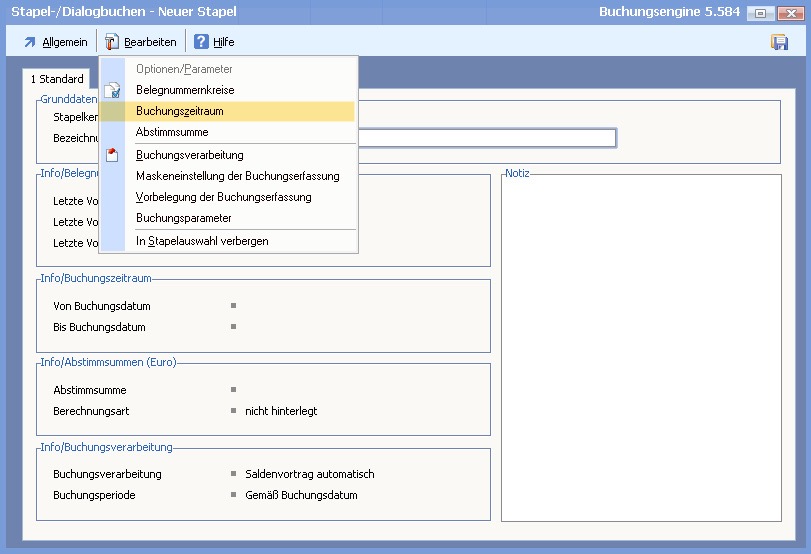Focus the Notiz text area
Screen dimensions: 811x554
point(641,350)
